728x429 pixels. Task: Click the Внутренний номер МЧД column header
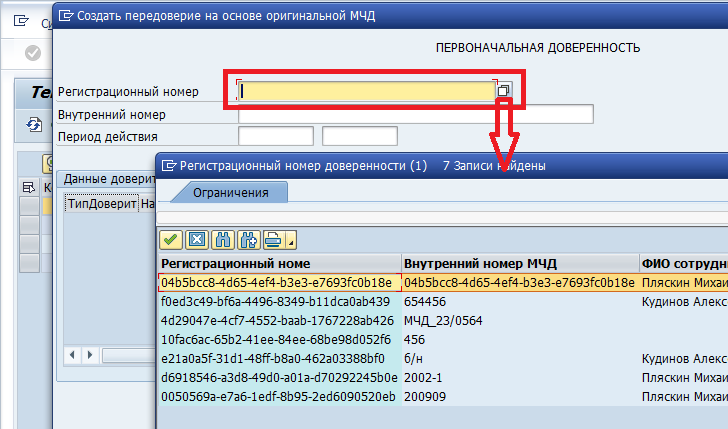(519, 263)
